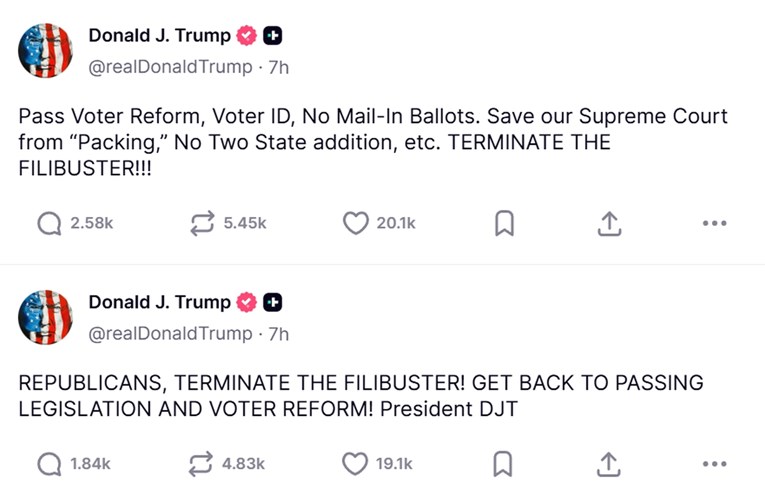Open Donald J. Trump name on first post
Screen dimensions: 765x502
(159, 36)
